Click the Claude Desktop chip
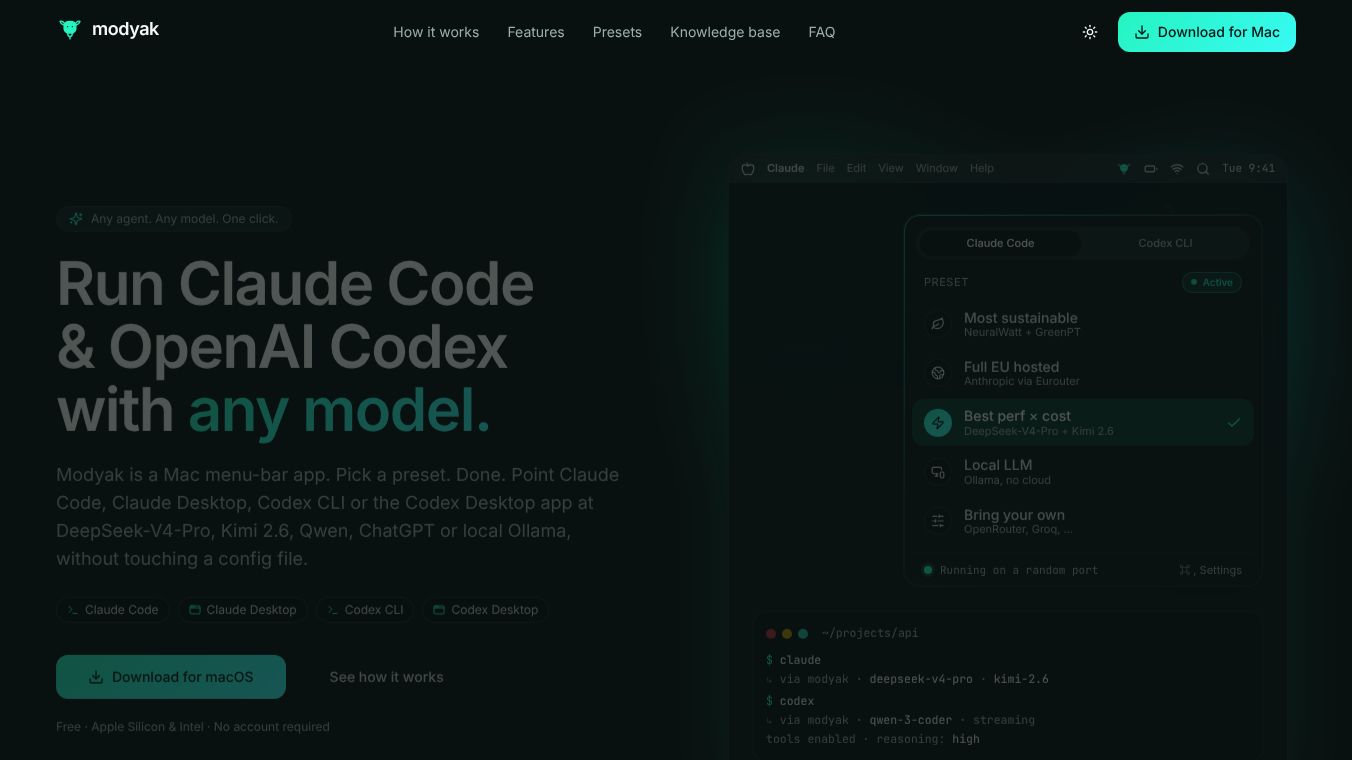The height and width of the screenshot is (760, 1352). 243,610
